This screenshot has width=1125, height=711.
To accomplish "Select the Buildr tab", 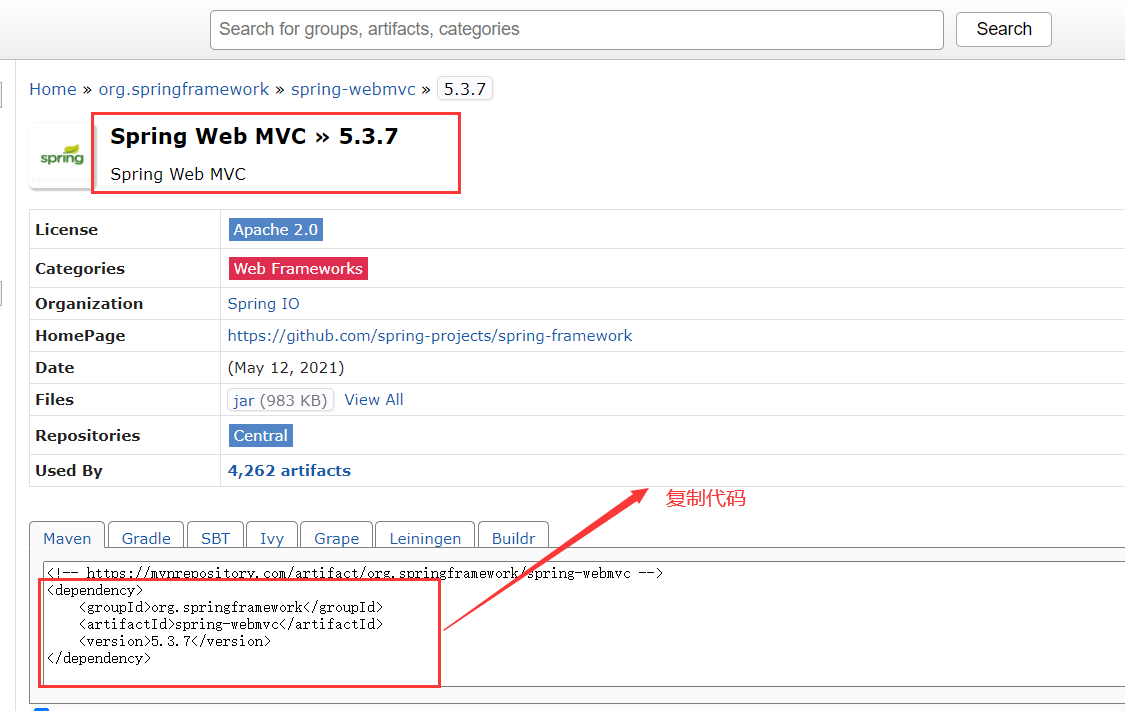I will click(513, 538).
